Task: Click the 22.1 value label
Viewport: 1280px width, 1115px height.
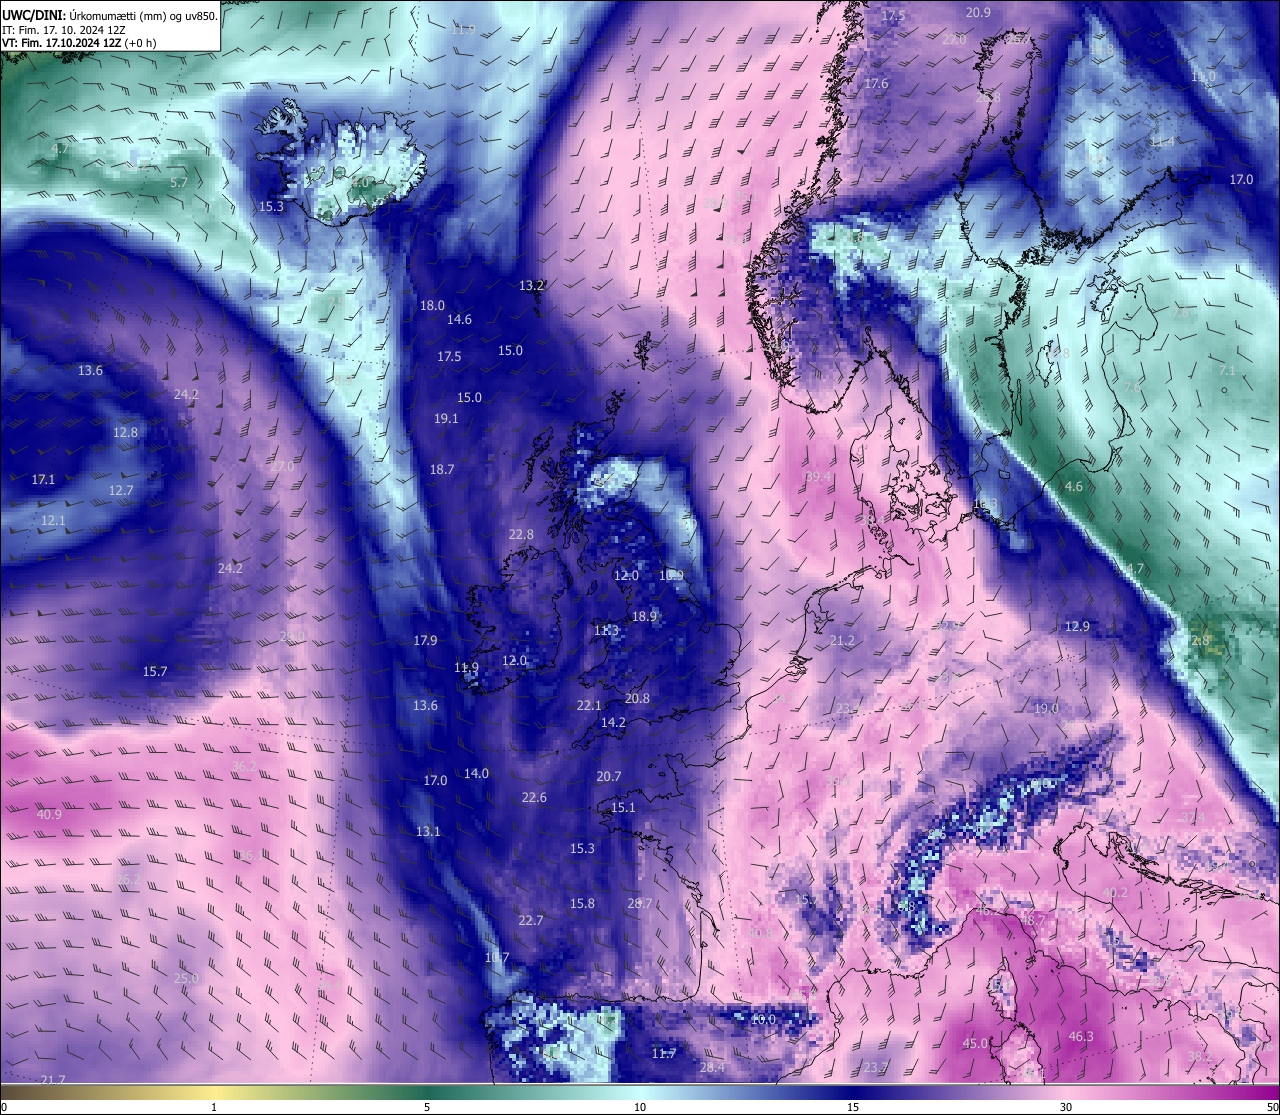Action: point(589,706)
